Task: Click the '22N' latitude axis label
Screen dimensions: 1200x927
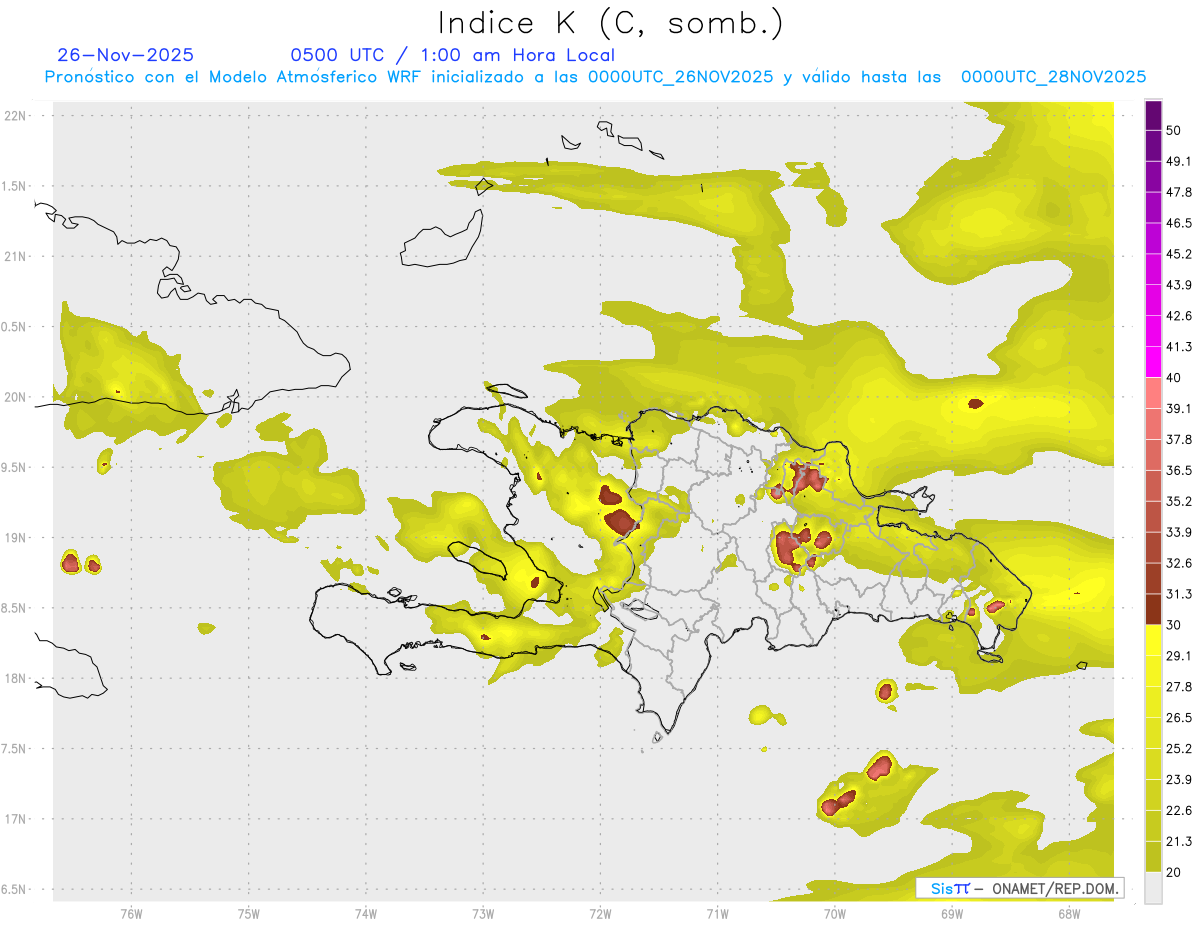Action: (17, 115)
